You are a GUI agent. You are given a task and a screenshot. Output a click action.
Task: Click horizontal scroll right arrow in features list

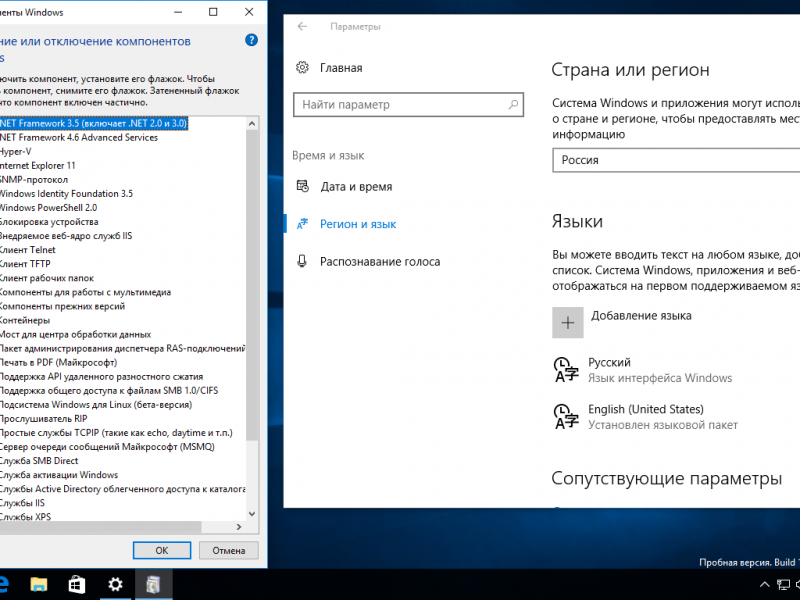click(239, 527)
